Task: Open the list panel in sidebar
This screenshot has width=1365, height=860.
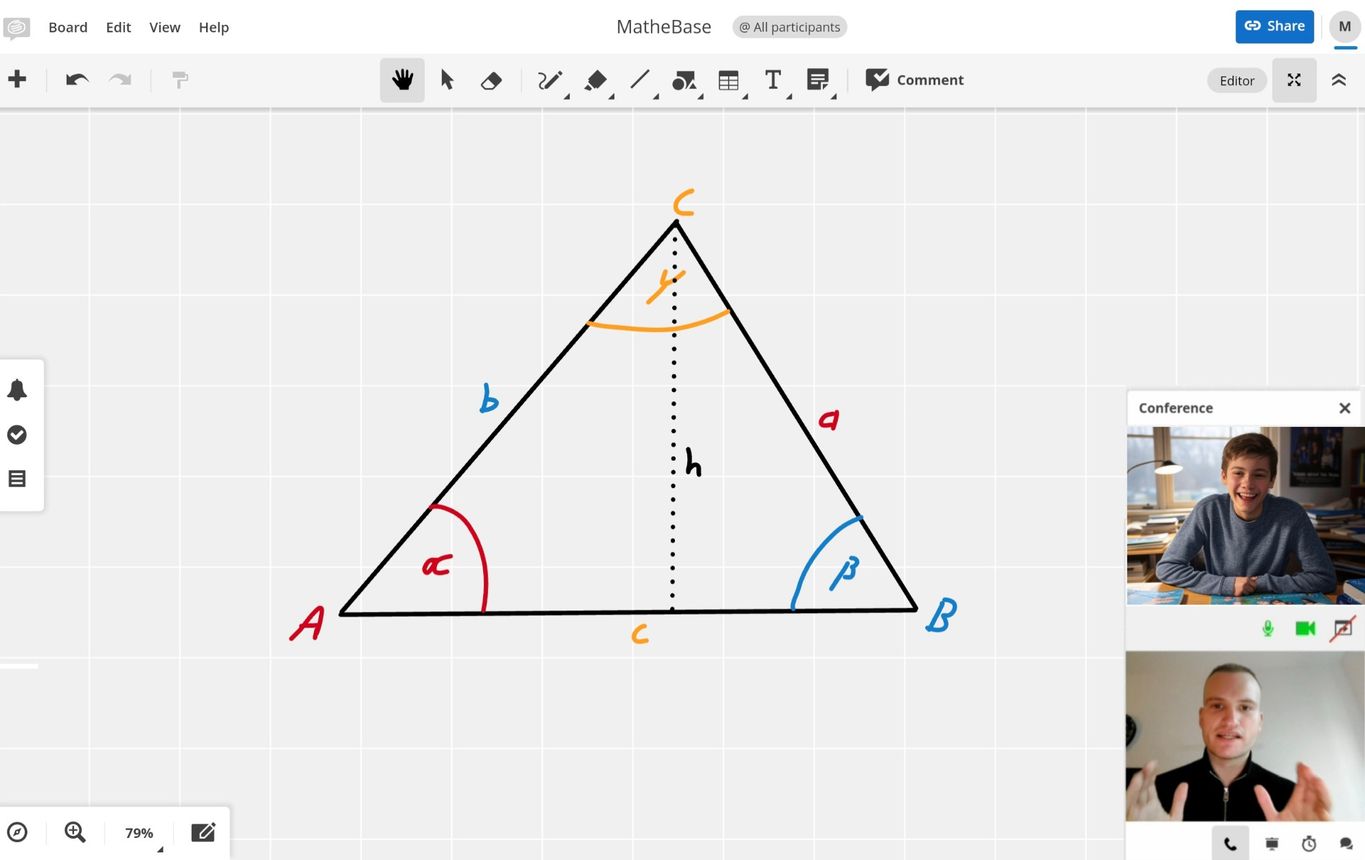Action: 17,479
